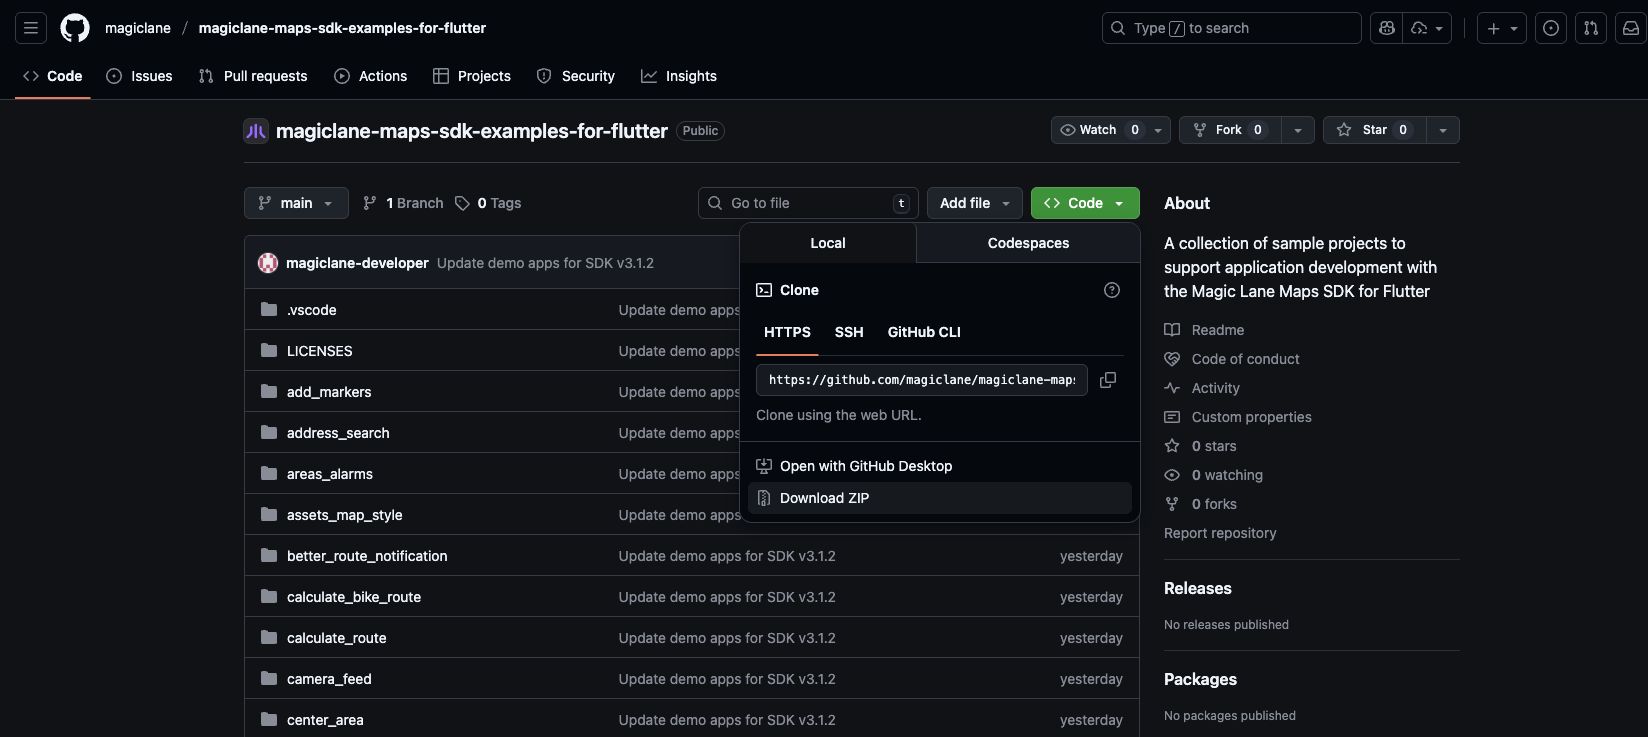Click the help icon beside Clone
This screenshot has height=737, width=1648.
click(x=1111, y=290)
